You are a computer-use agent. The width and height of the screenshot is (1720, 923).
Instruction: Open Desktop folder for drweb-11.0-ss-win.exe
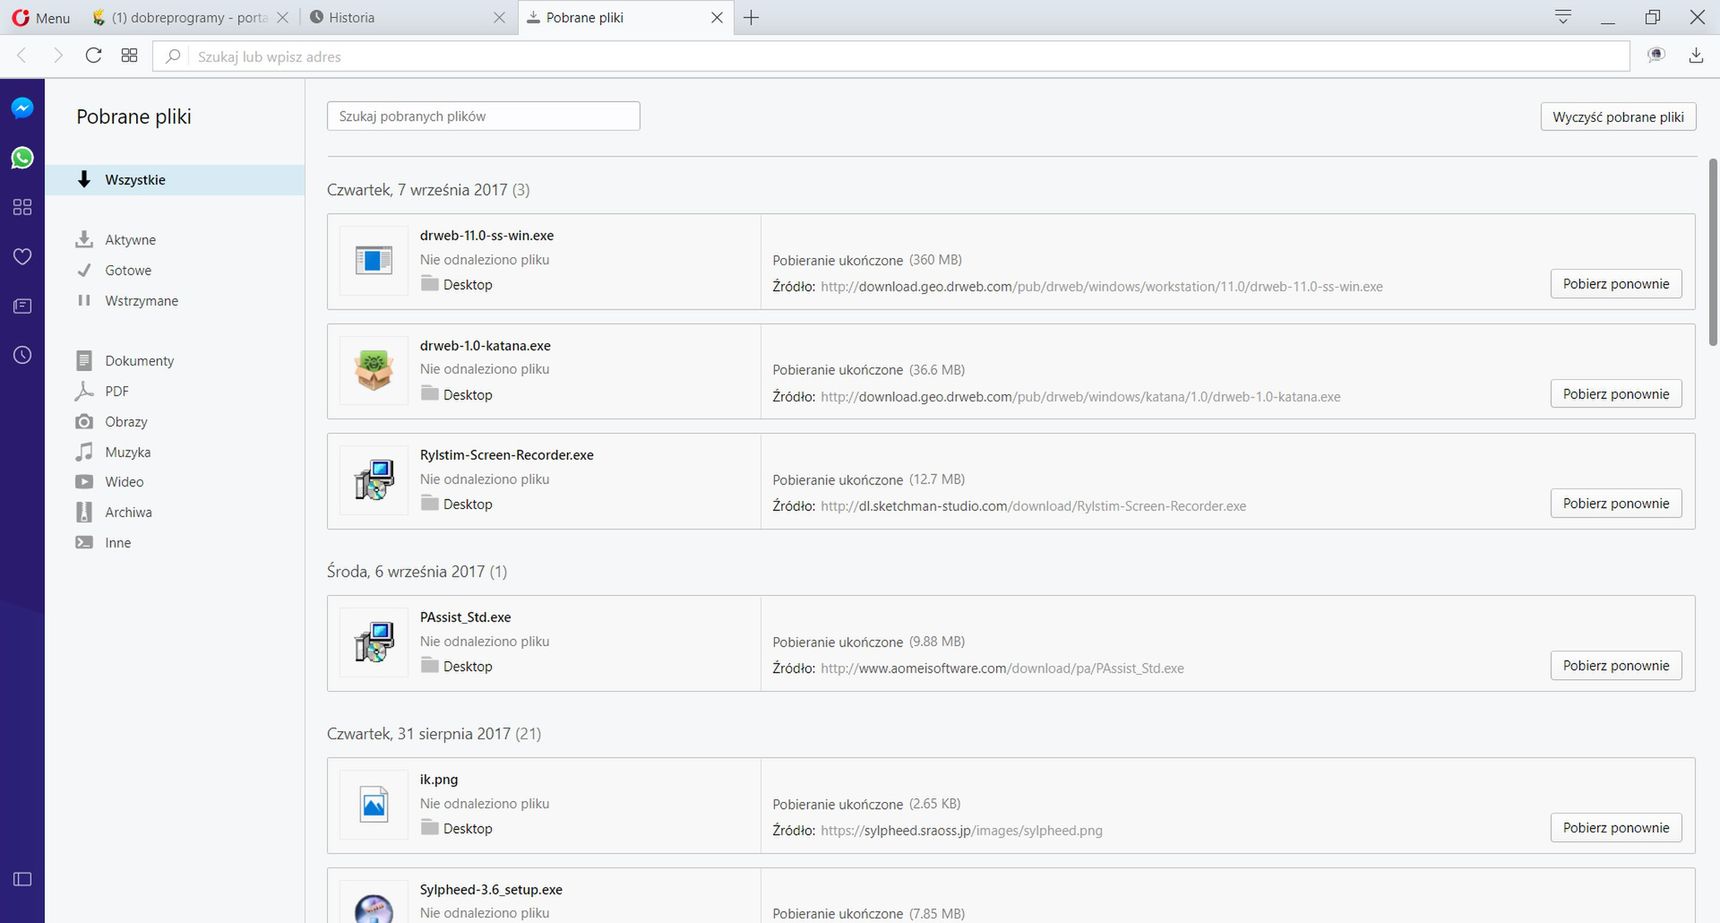click(457, 285)
